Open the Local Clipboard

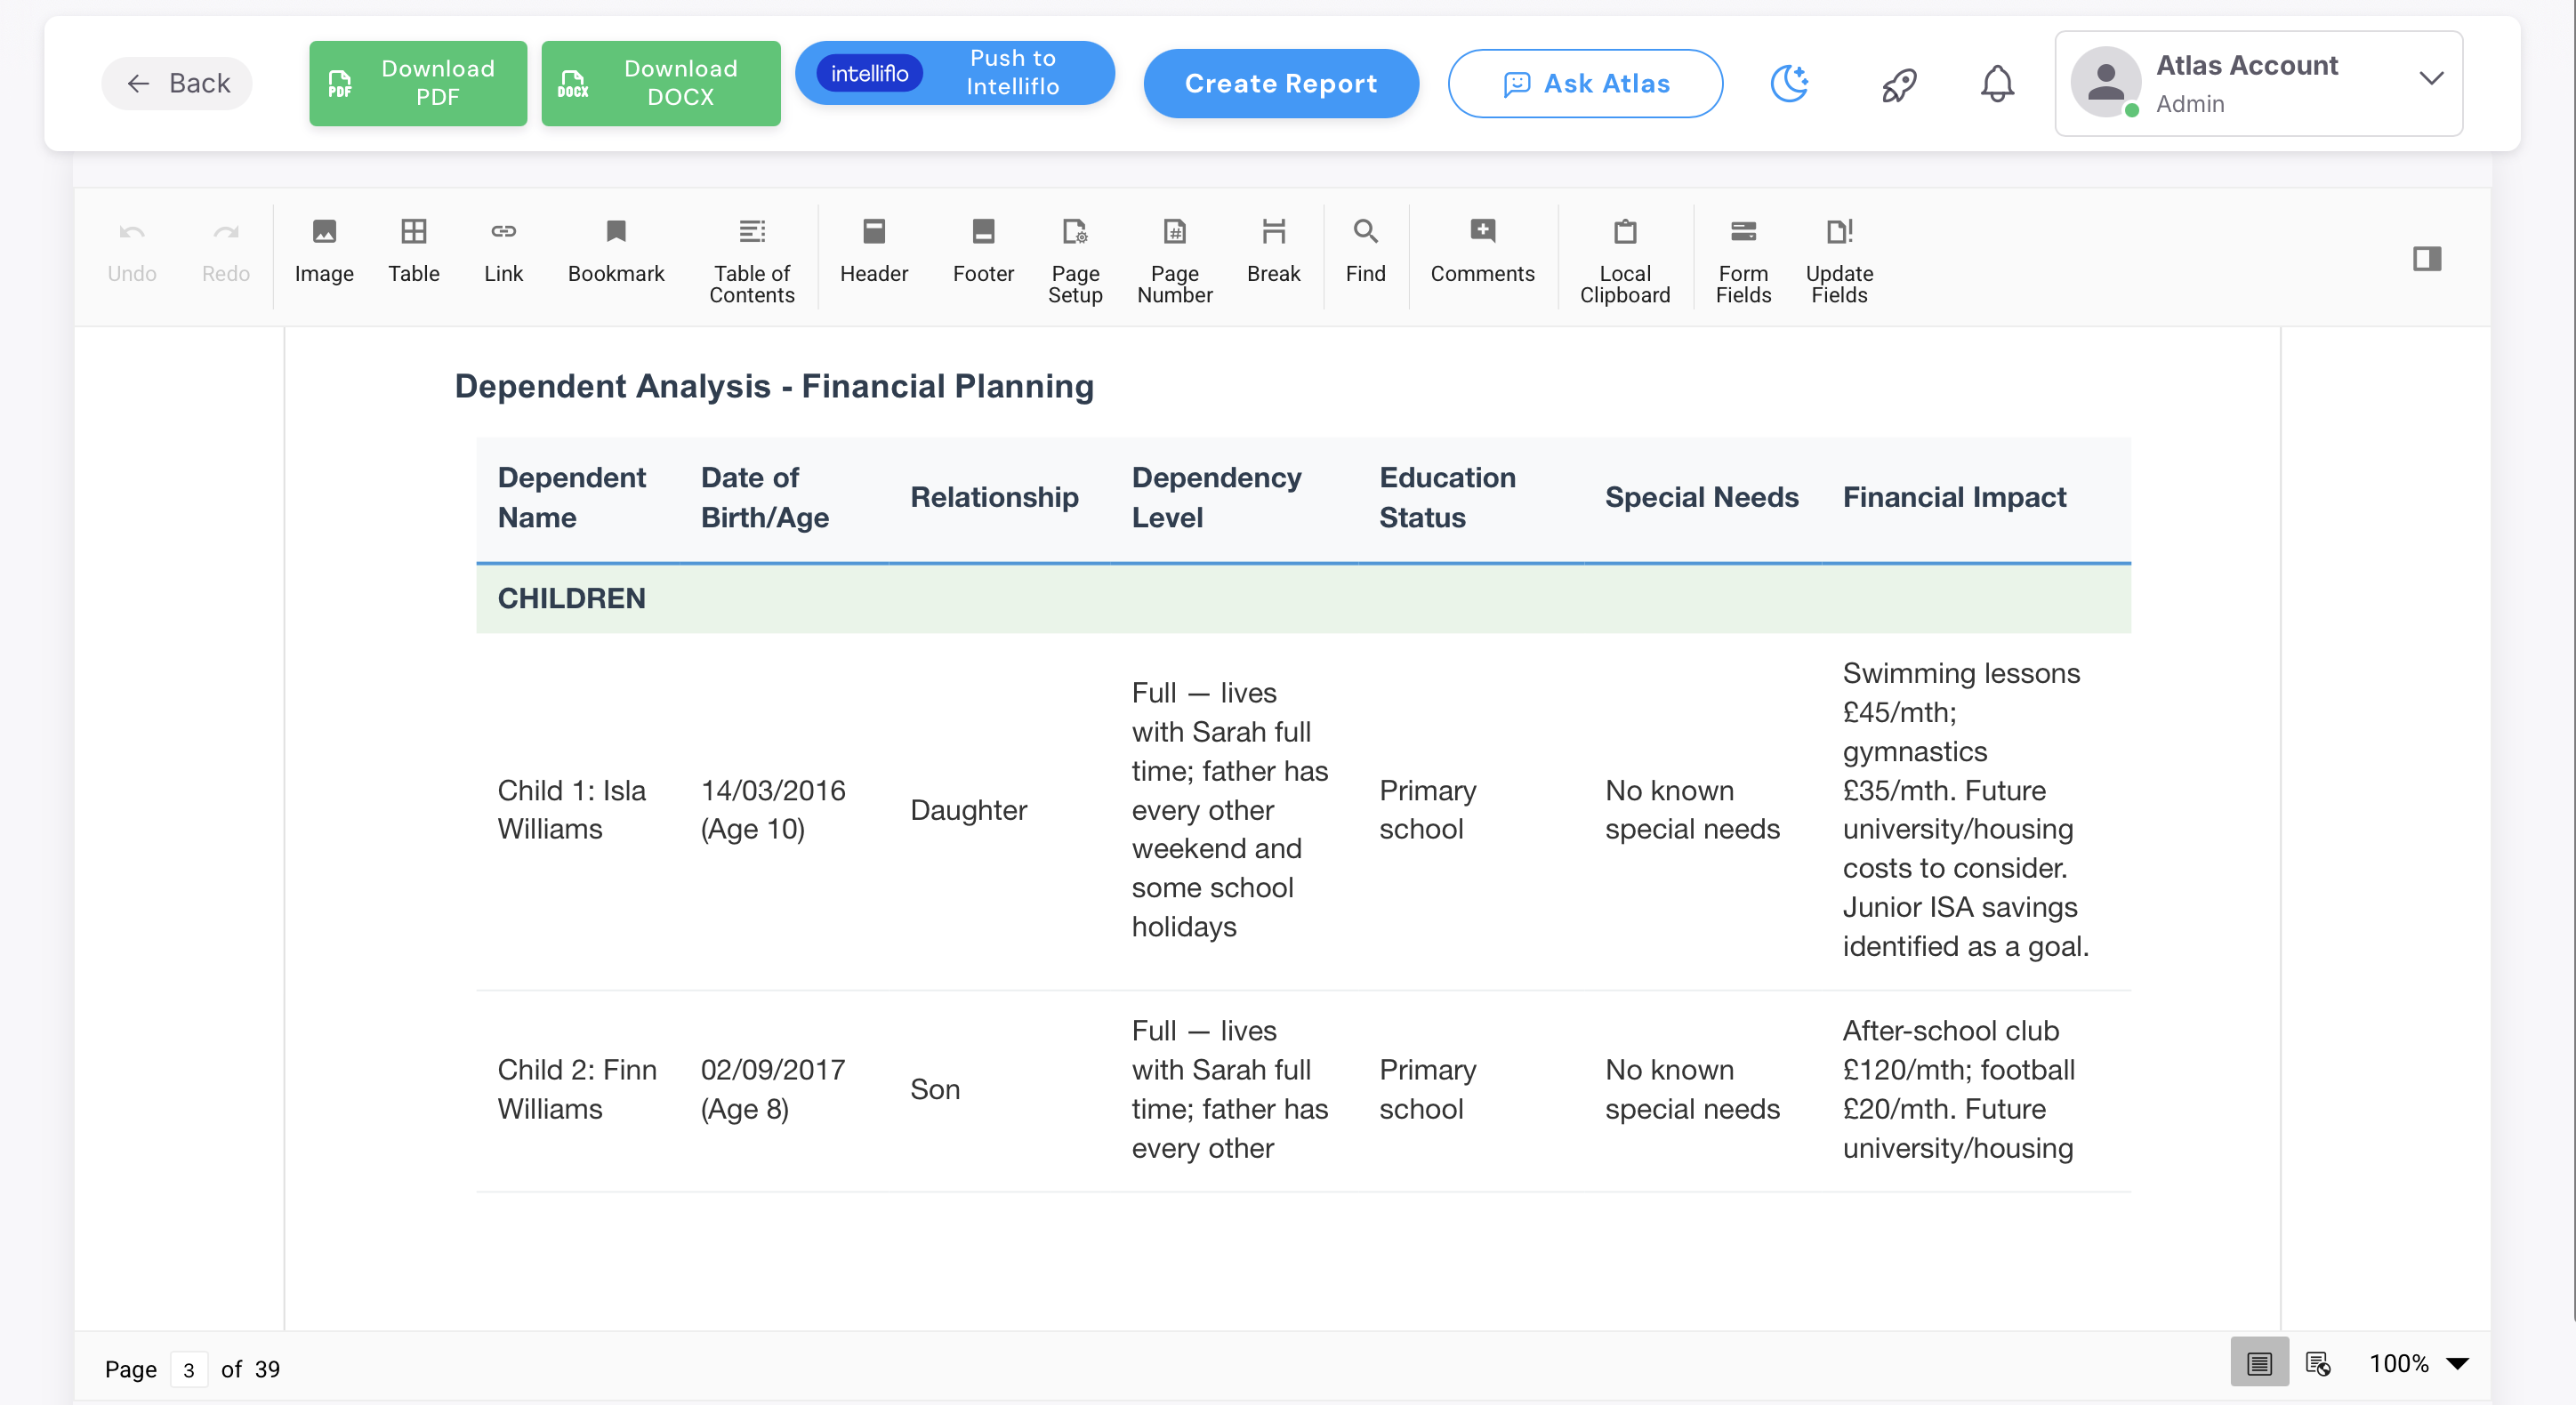(1625, 262)
